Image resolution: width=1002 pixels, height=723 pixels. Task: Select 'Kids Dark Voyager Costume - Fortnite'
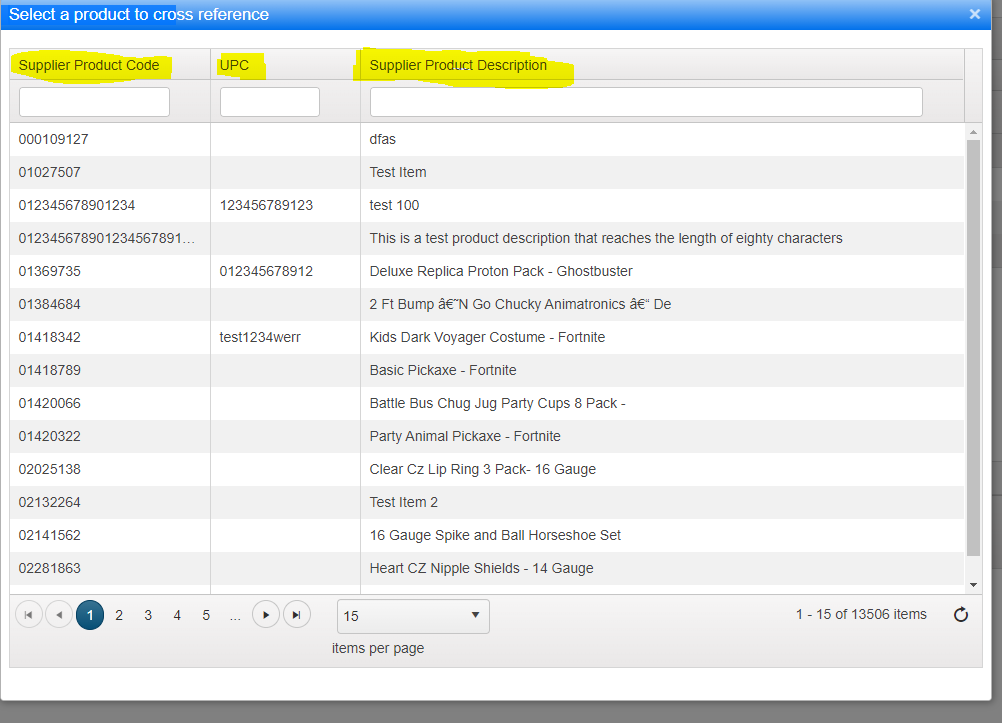click(x=487, y=338)
